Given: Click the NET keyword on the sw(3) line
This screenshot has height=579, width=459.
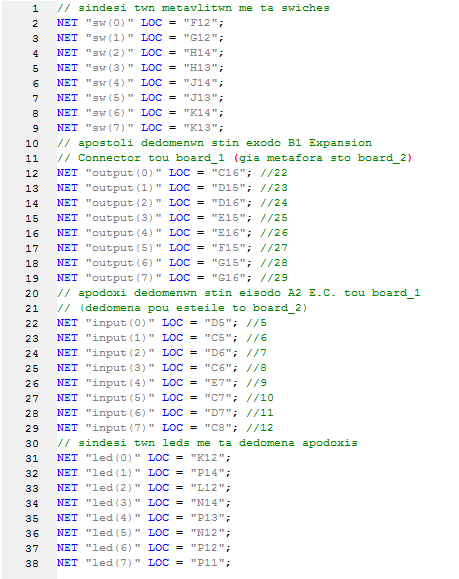Looking at the screenshot, I should (x=67, y=68).
